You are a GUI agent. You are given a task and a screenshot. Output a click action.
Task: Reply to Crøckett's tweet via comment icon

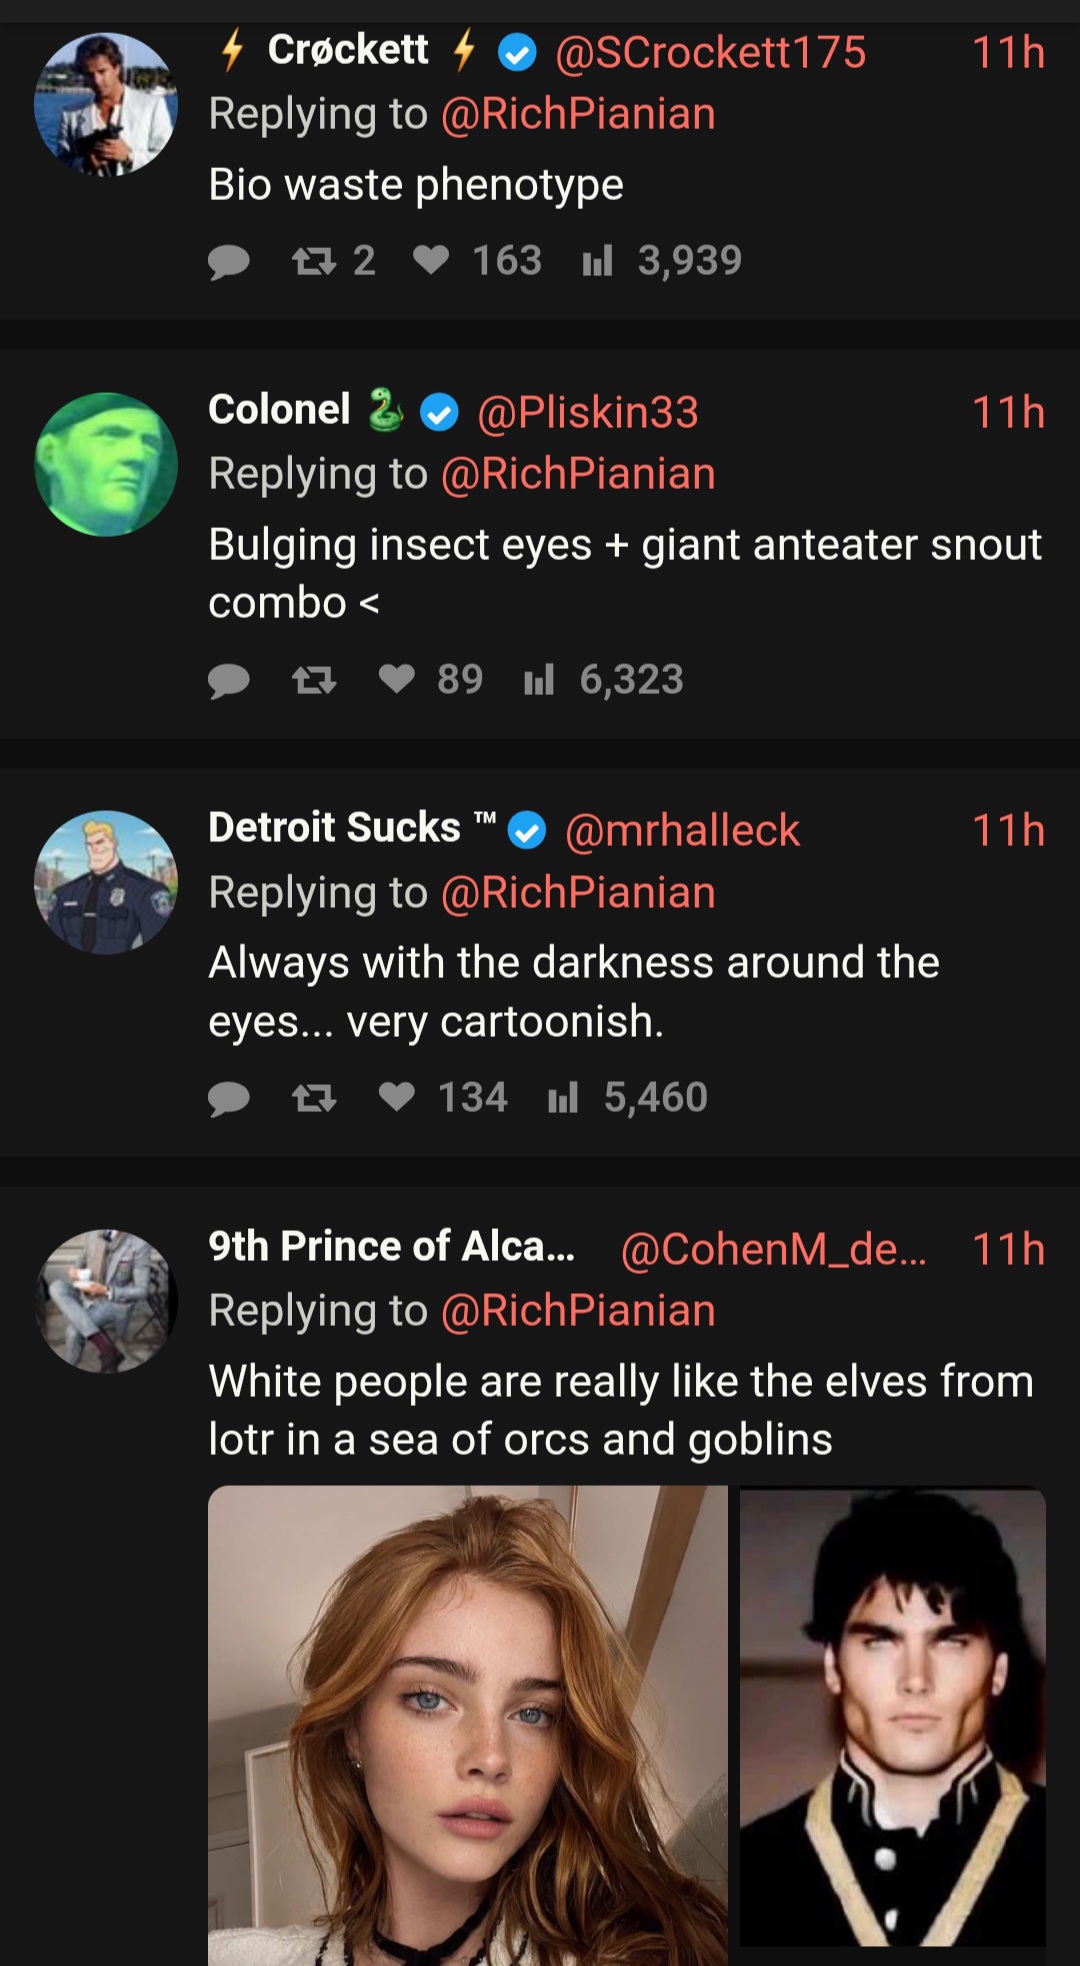click(229, 261)
